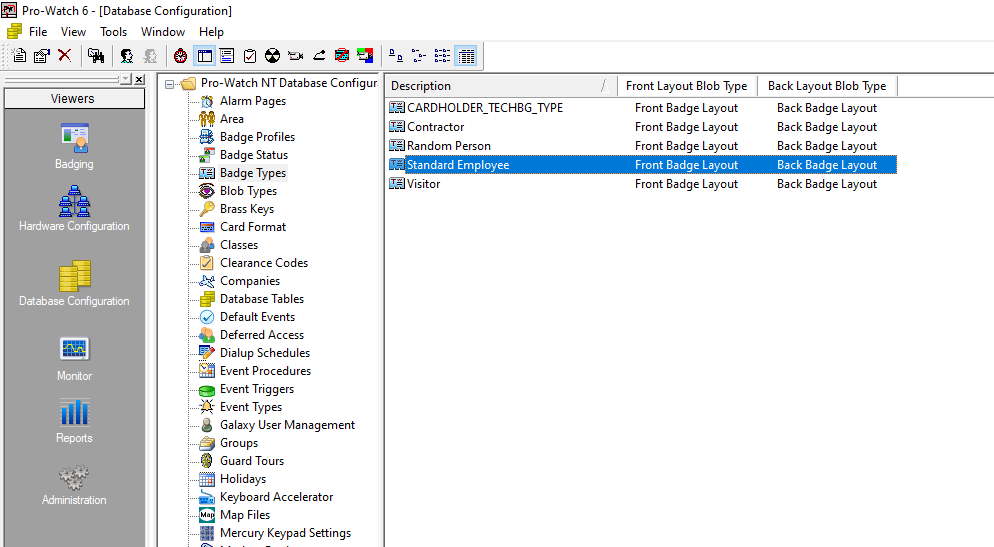
Task: Click the New document toolbar icon
Action: 20,56
